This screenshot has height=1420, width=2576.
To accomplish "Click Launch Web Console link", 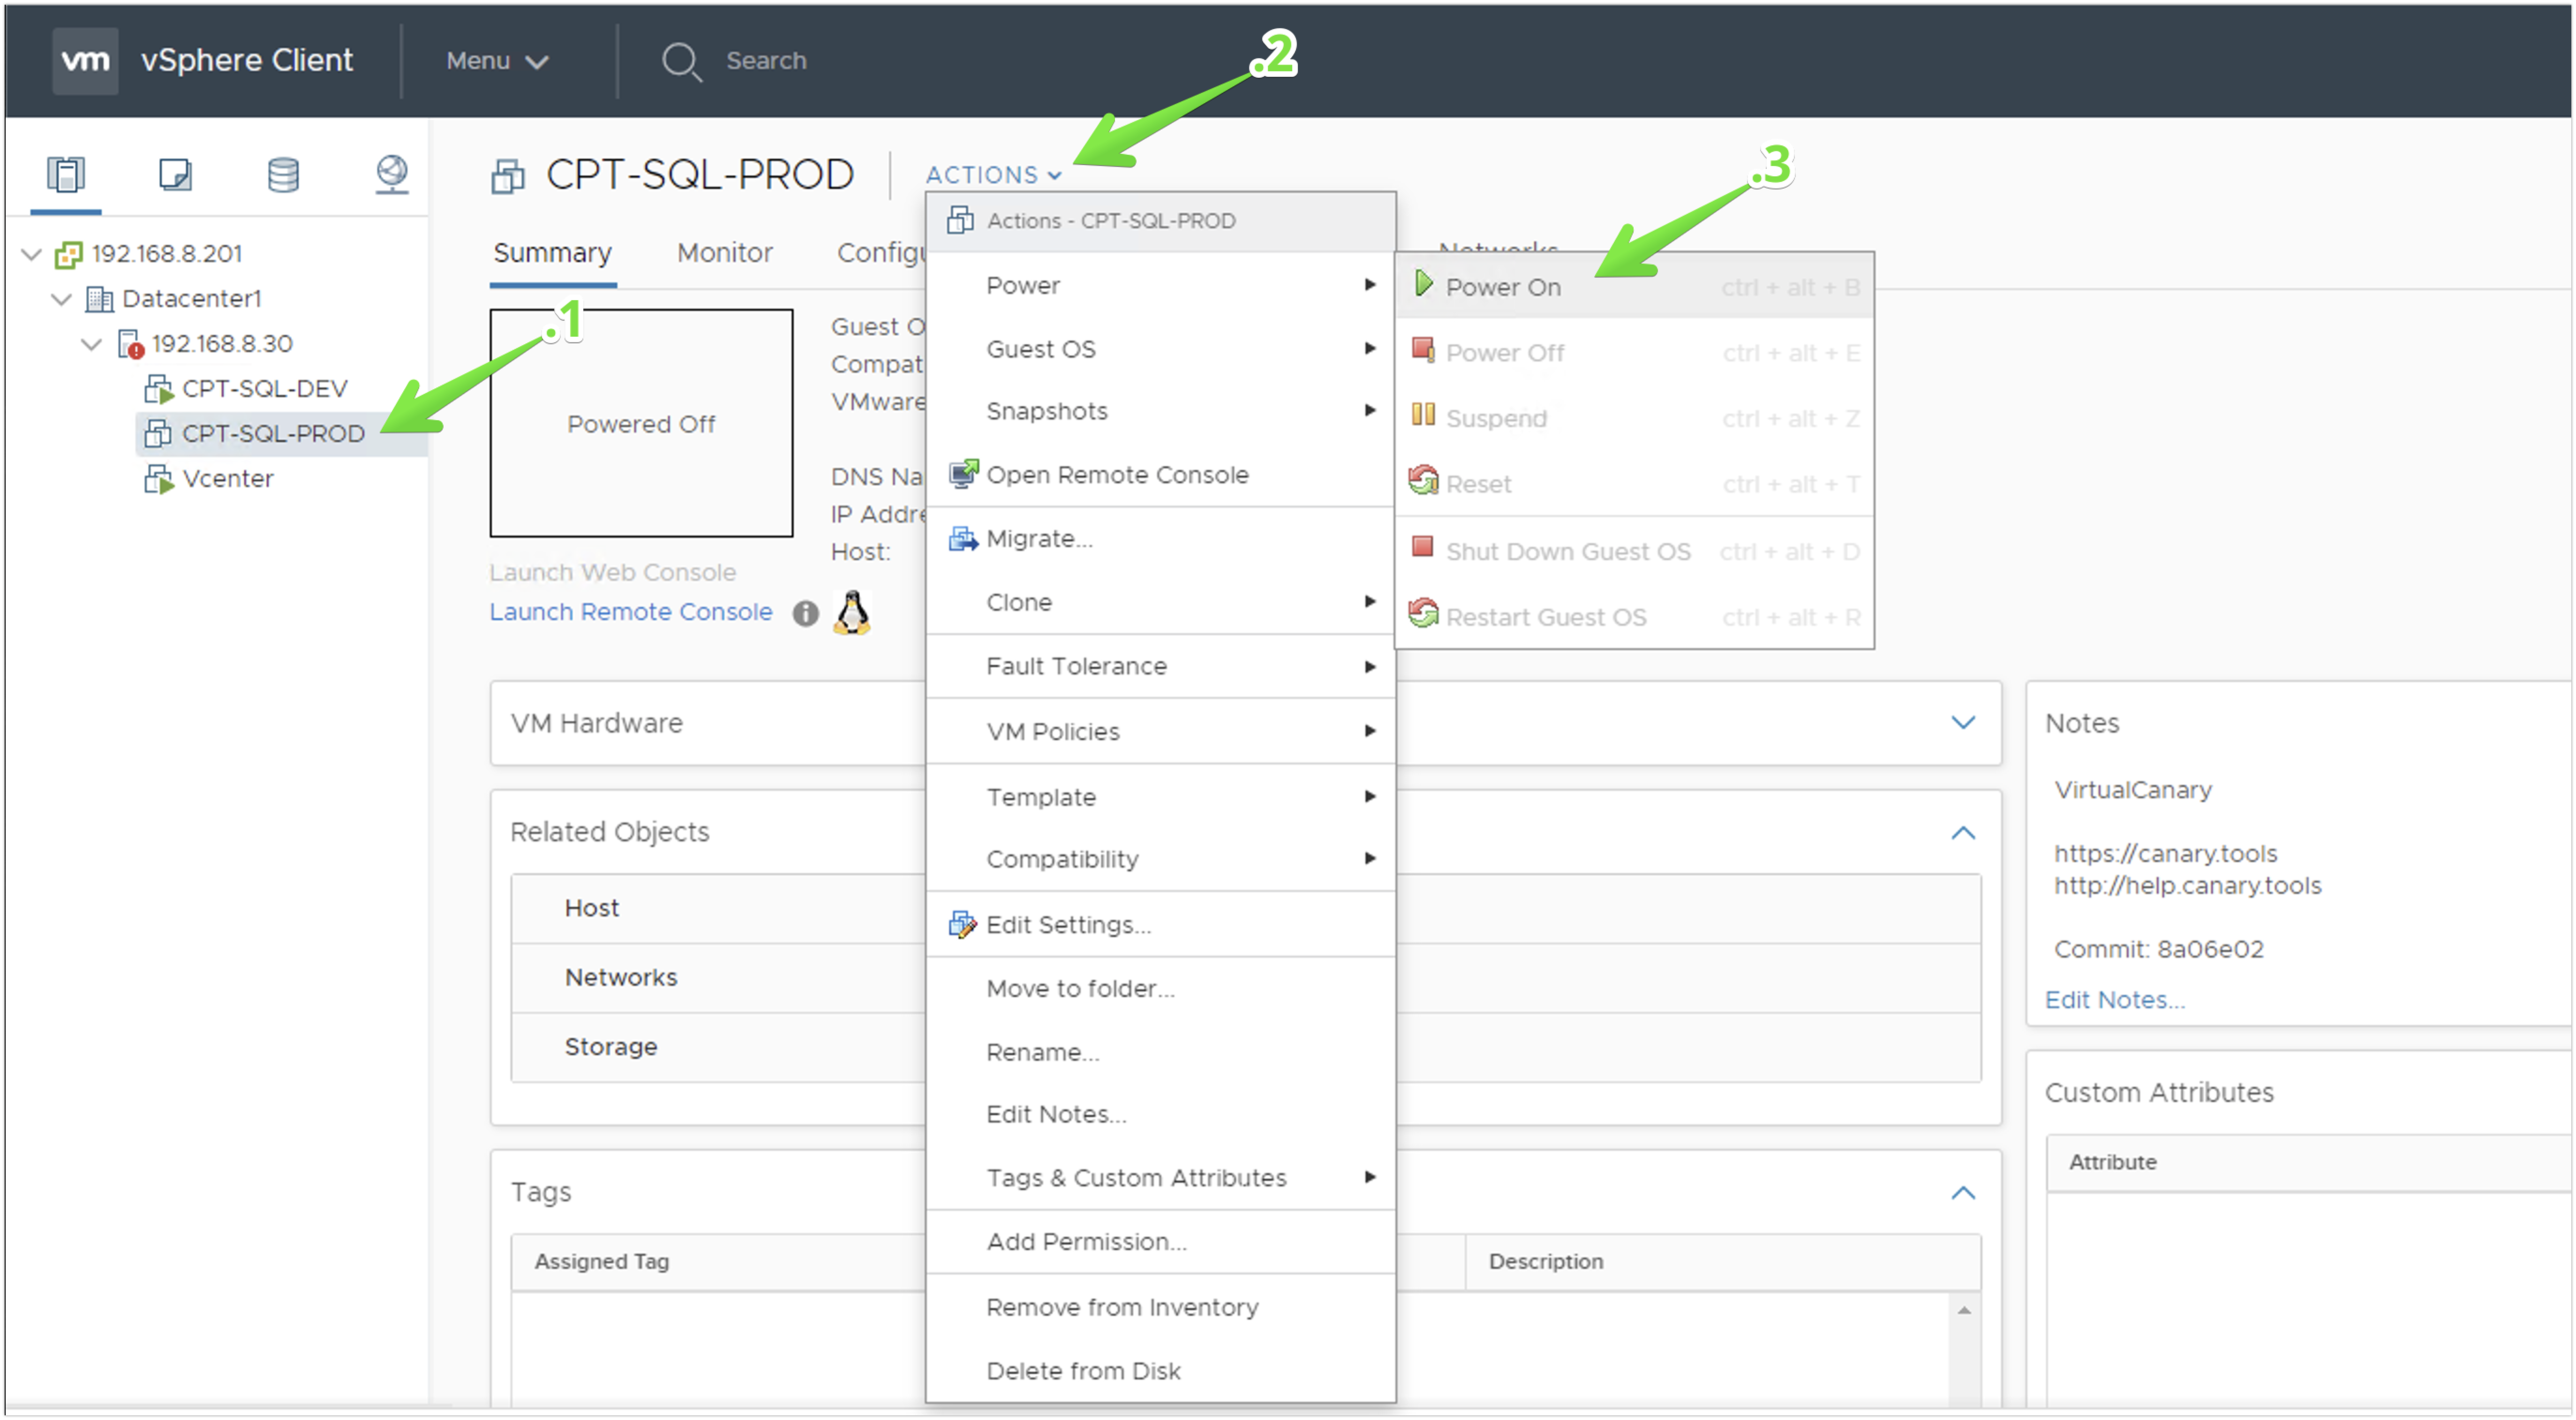I will 612,573.
